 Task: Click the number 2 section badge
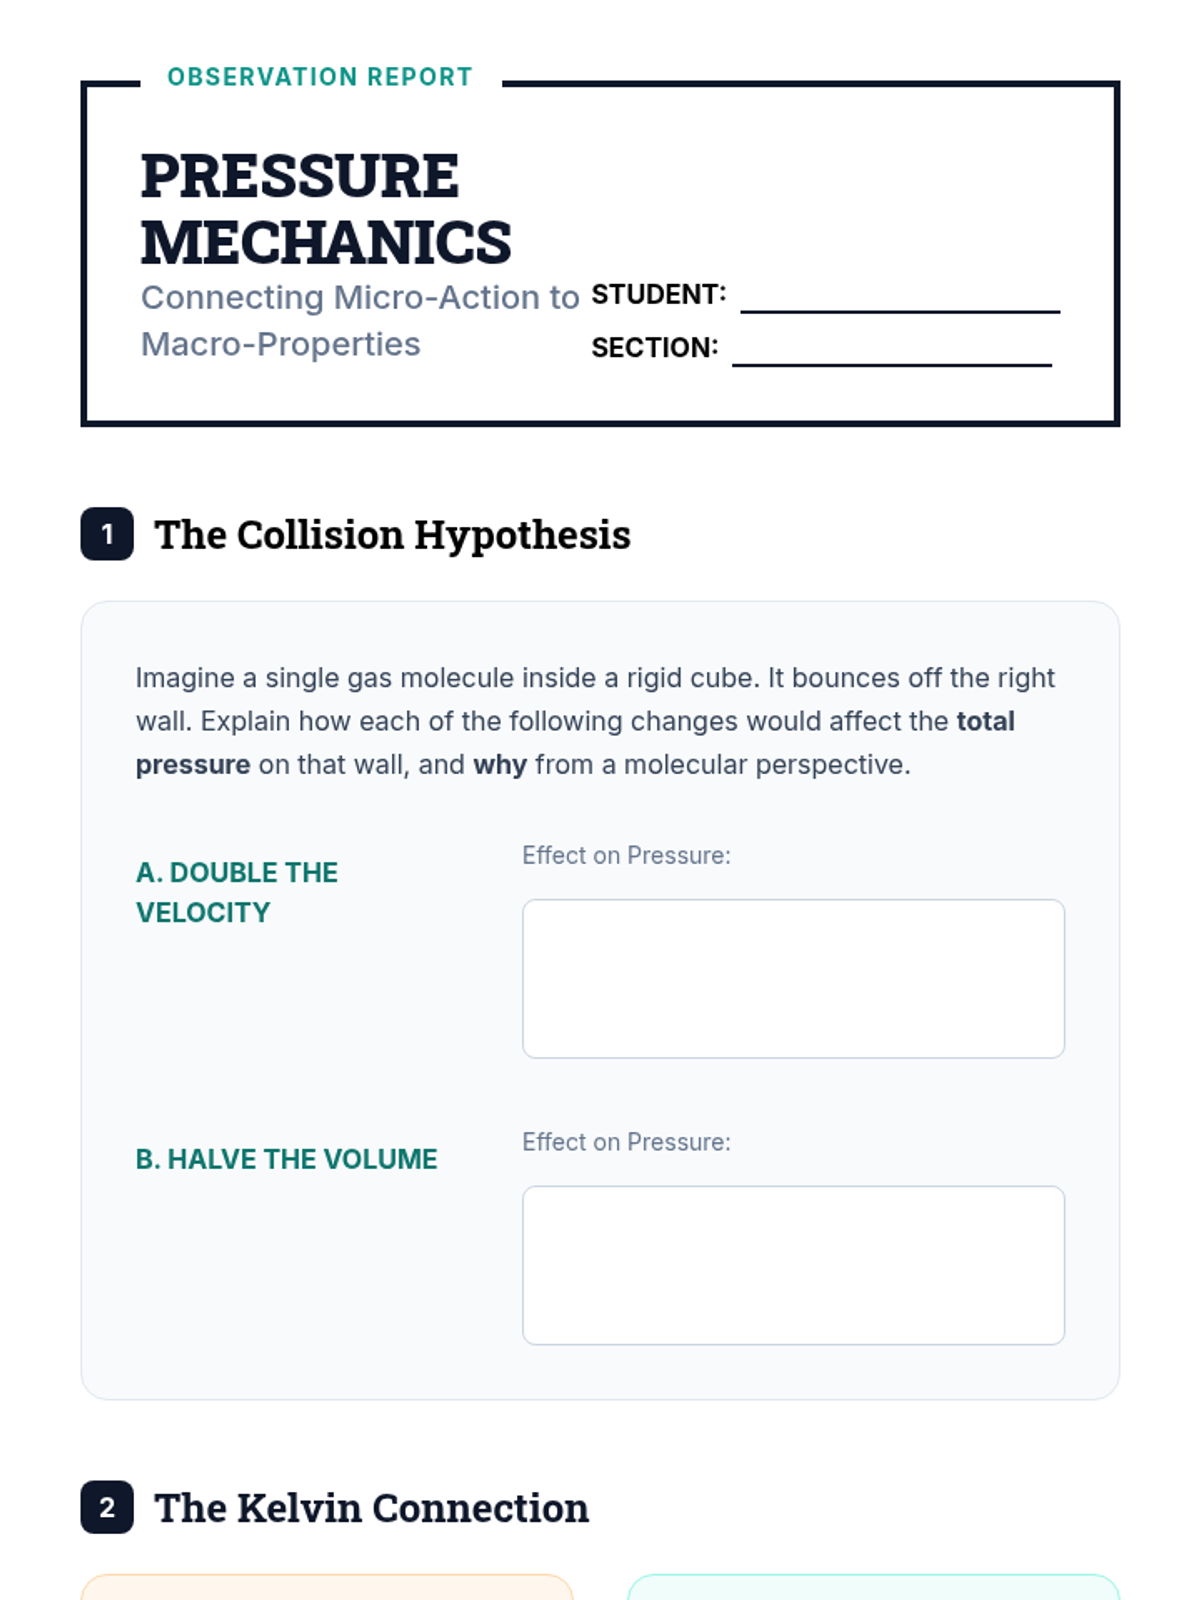[107, 1507]
